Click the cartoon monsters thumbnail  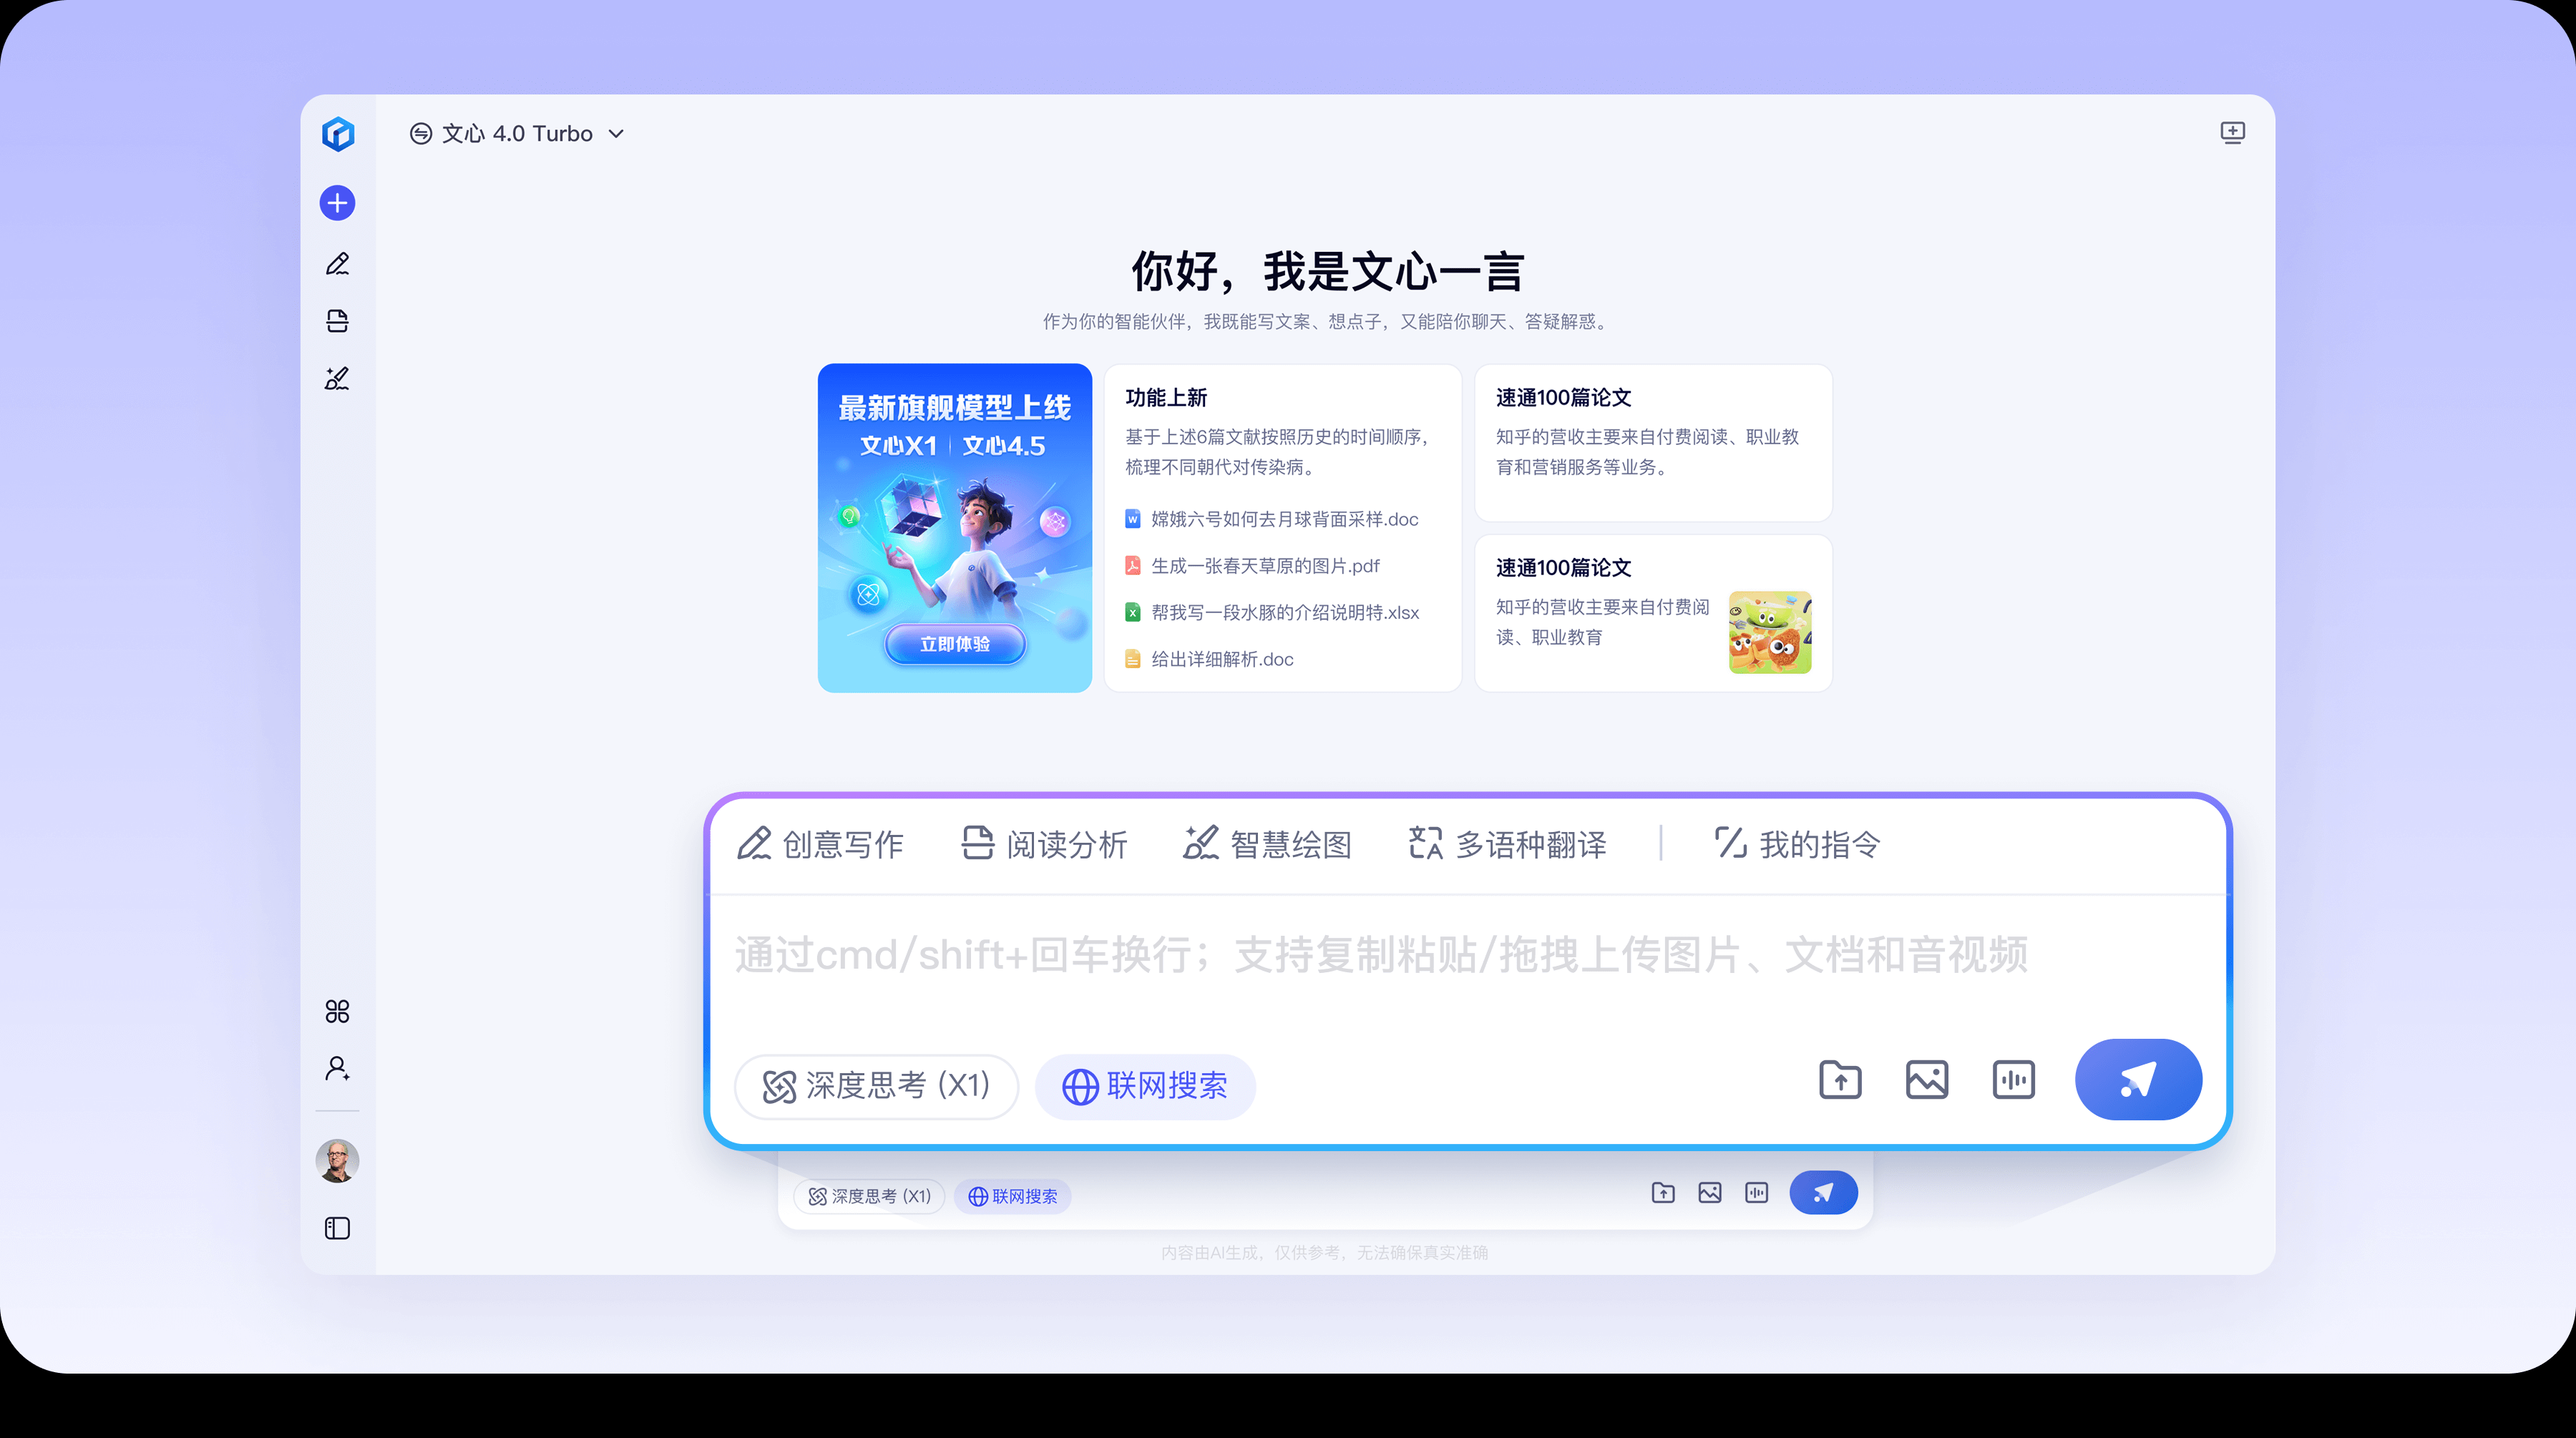(1770, 632)
